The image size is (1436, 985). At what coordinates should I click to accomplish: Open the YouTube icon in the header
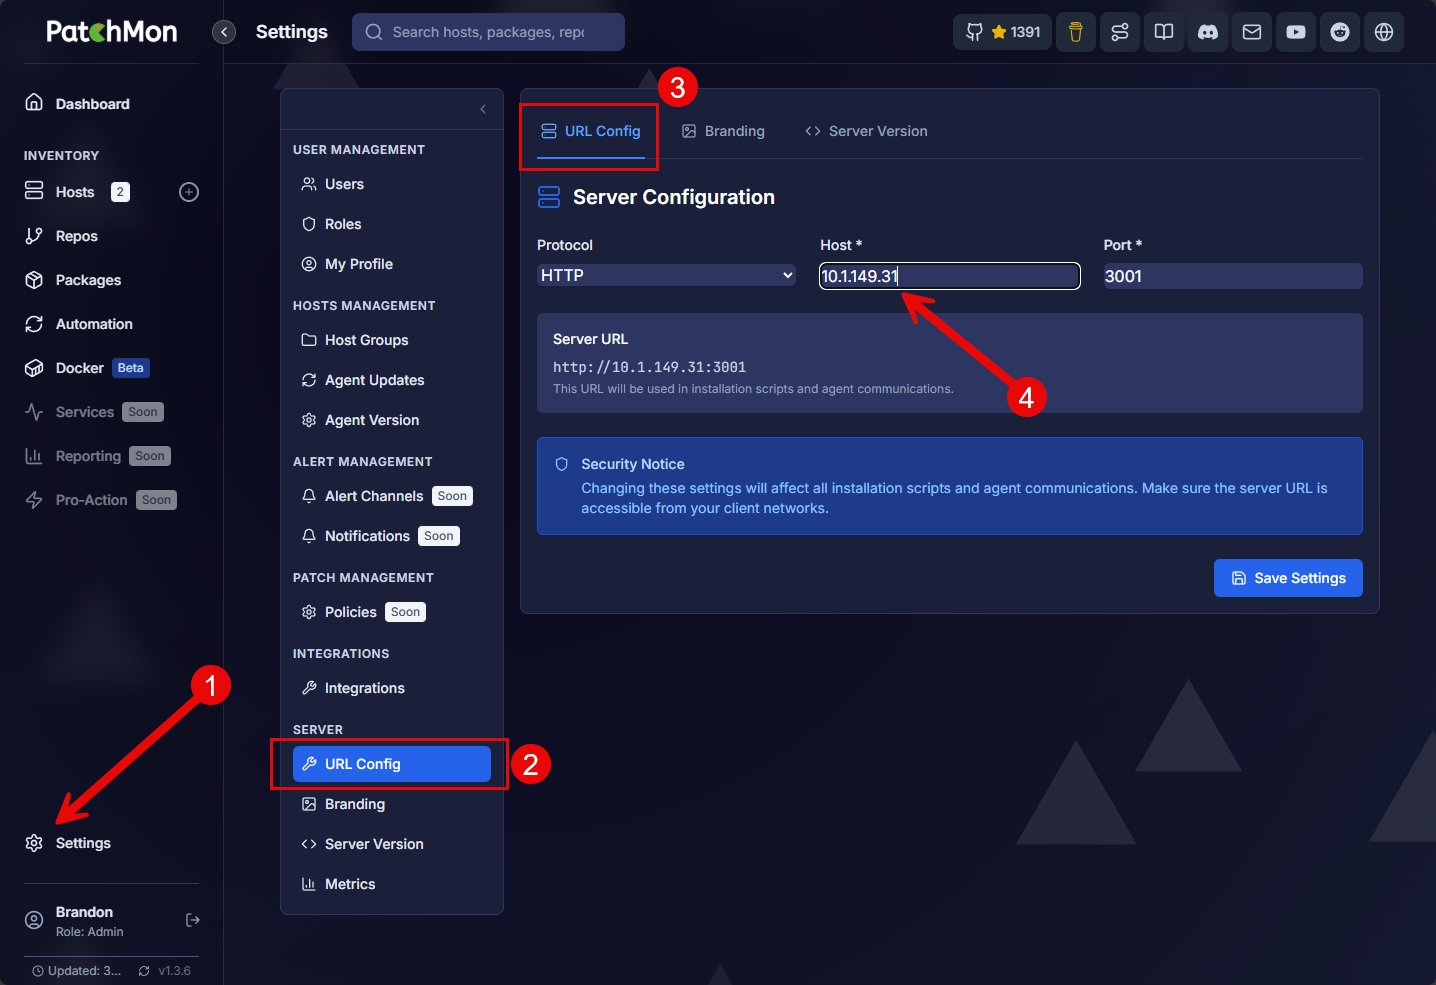pos(1296,32)
